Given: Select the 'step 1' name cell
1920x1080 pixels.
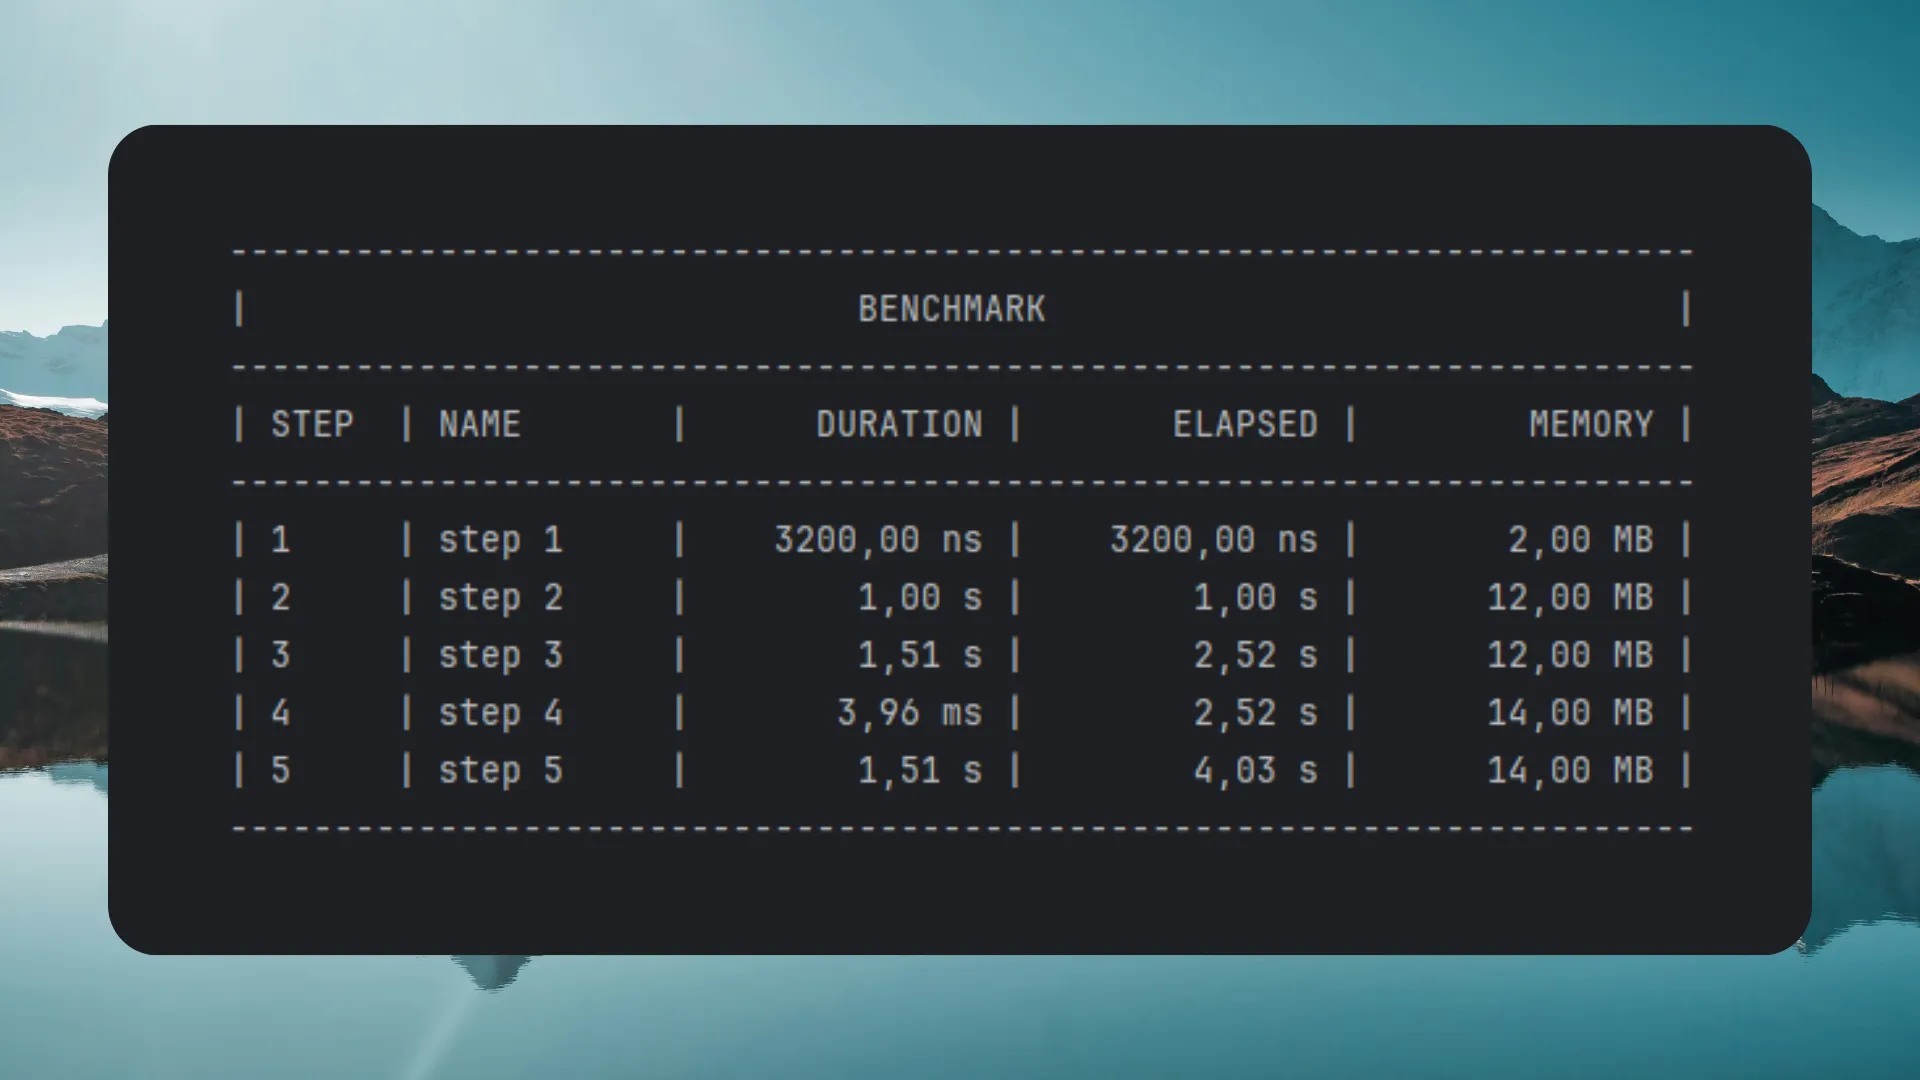Looking at the screenshot, I should coord(500,540).
